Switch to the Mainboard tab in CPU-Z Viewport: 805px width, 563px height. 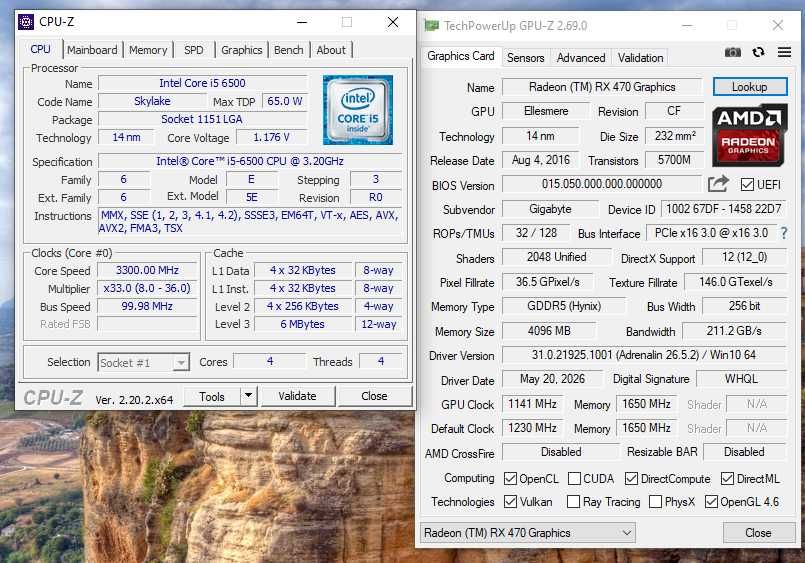click(92, 50)
